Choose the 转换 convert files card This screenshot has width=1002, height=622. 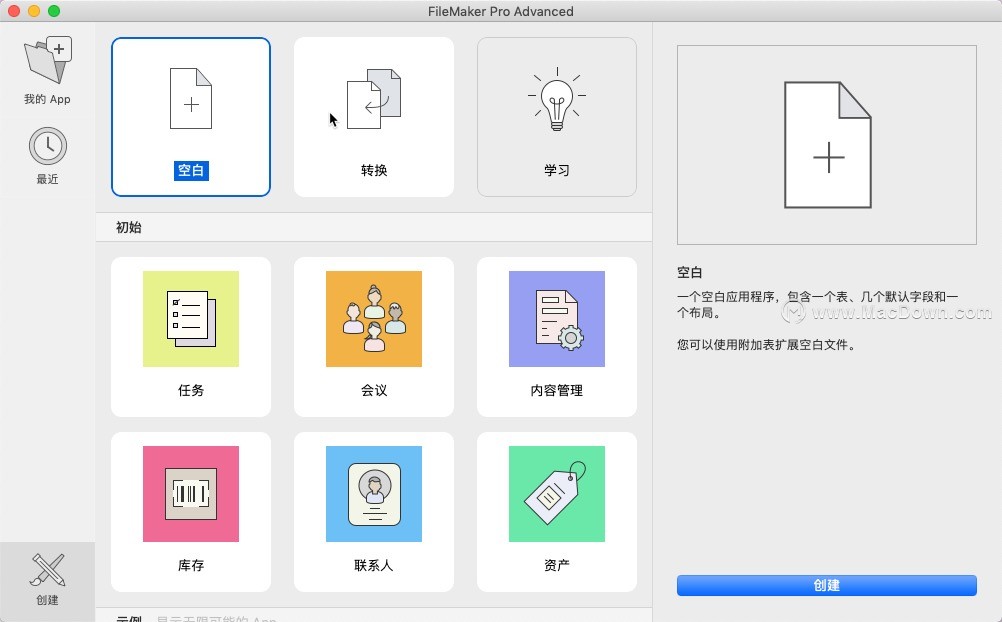(x=374, y=117)
